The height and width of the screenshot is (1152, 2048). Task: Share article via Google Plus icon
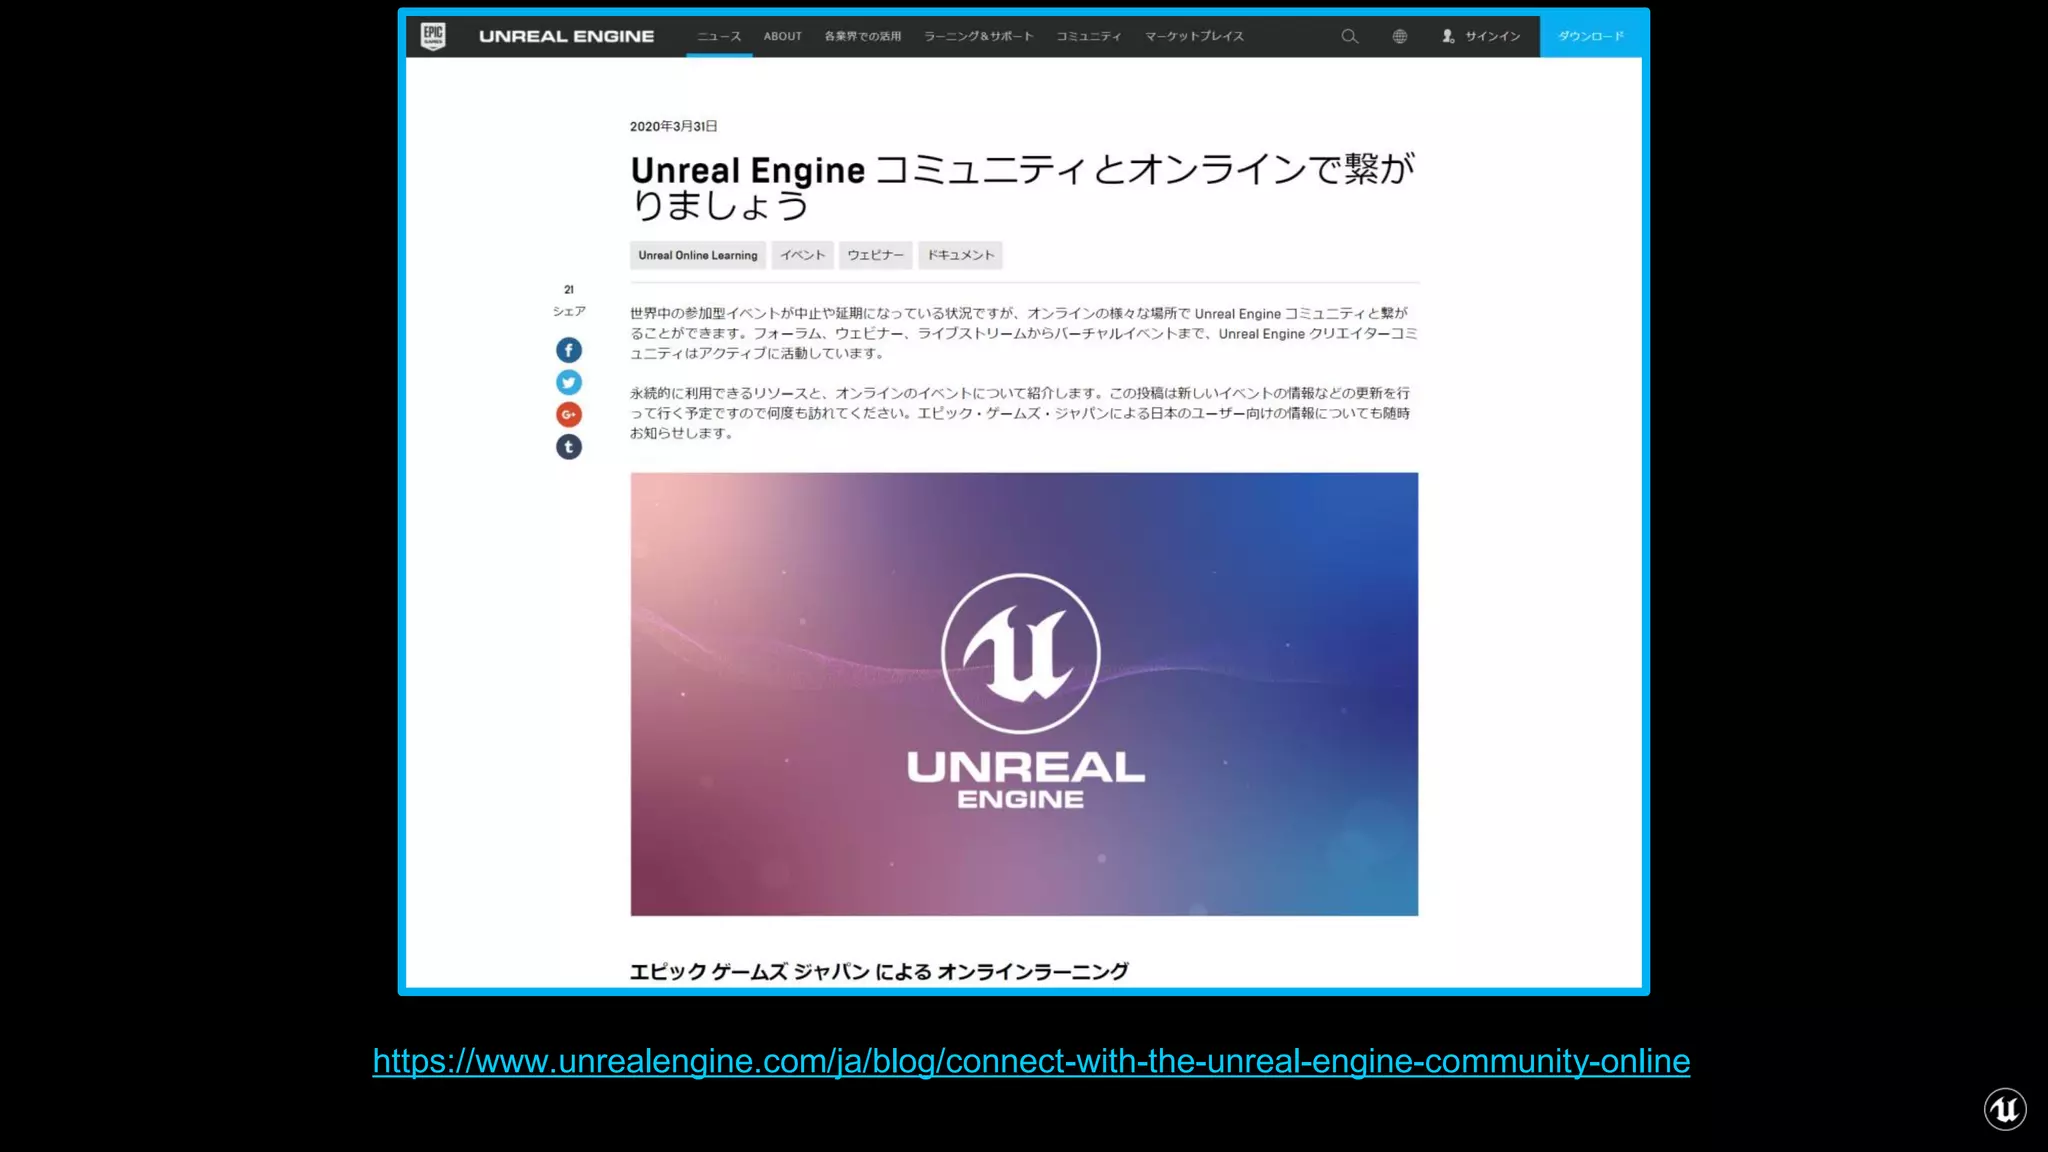click(568, 414)
